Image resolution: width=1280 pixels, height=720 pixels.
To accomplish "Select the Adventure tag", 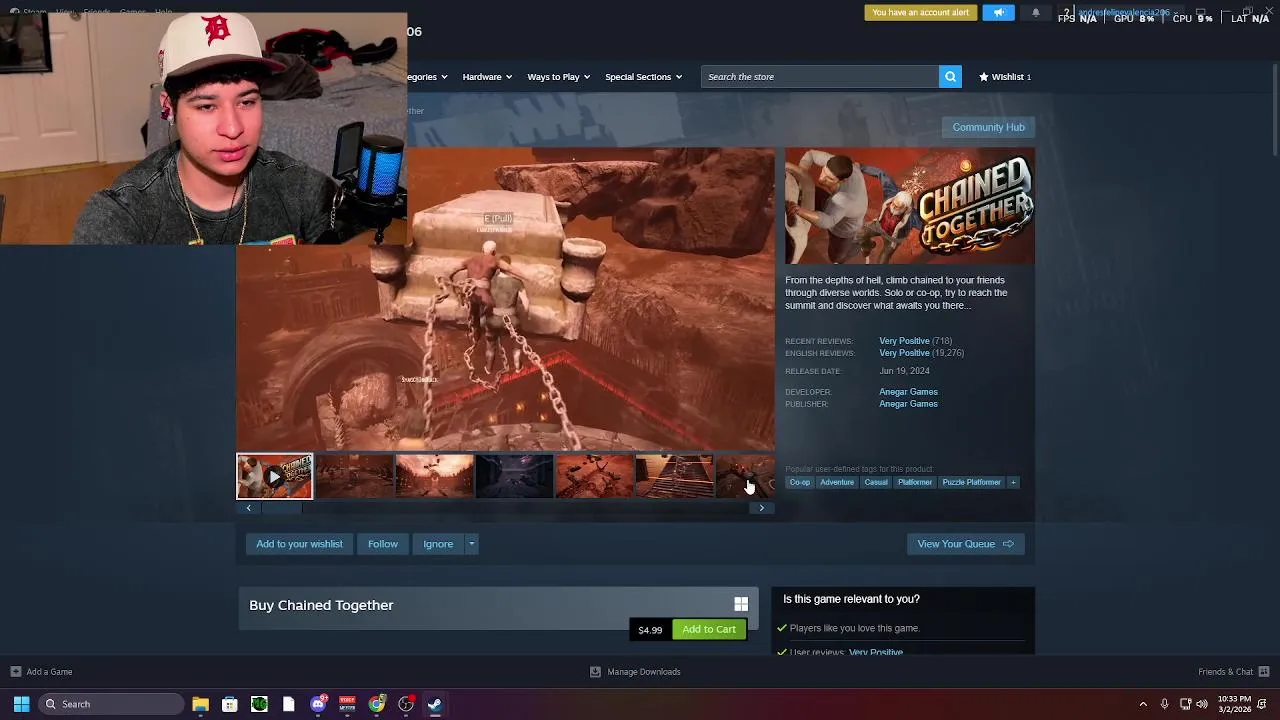I will (x=837, y=482).
